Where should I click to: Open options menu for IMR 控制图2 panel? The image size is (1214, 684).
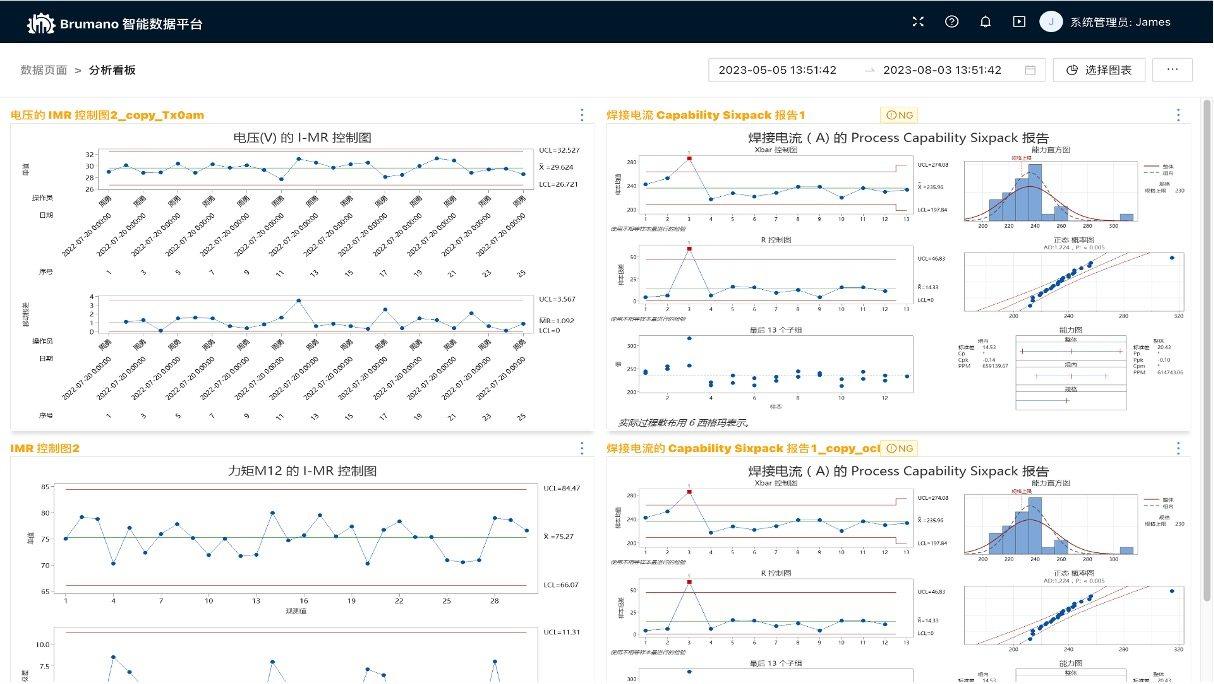click(582, 448)
